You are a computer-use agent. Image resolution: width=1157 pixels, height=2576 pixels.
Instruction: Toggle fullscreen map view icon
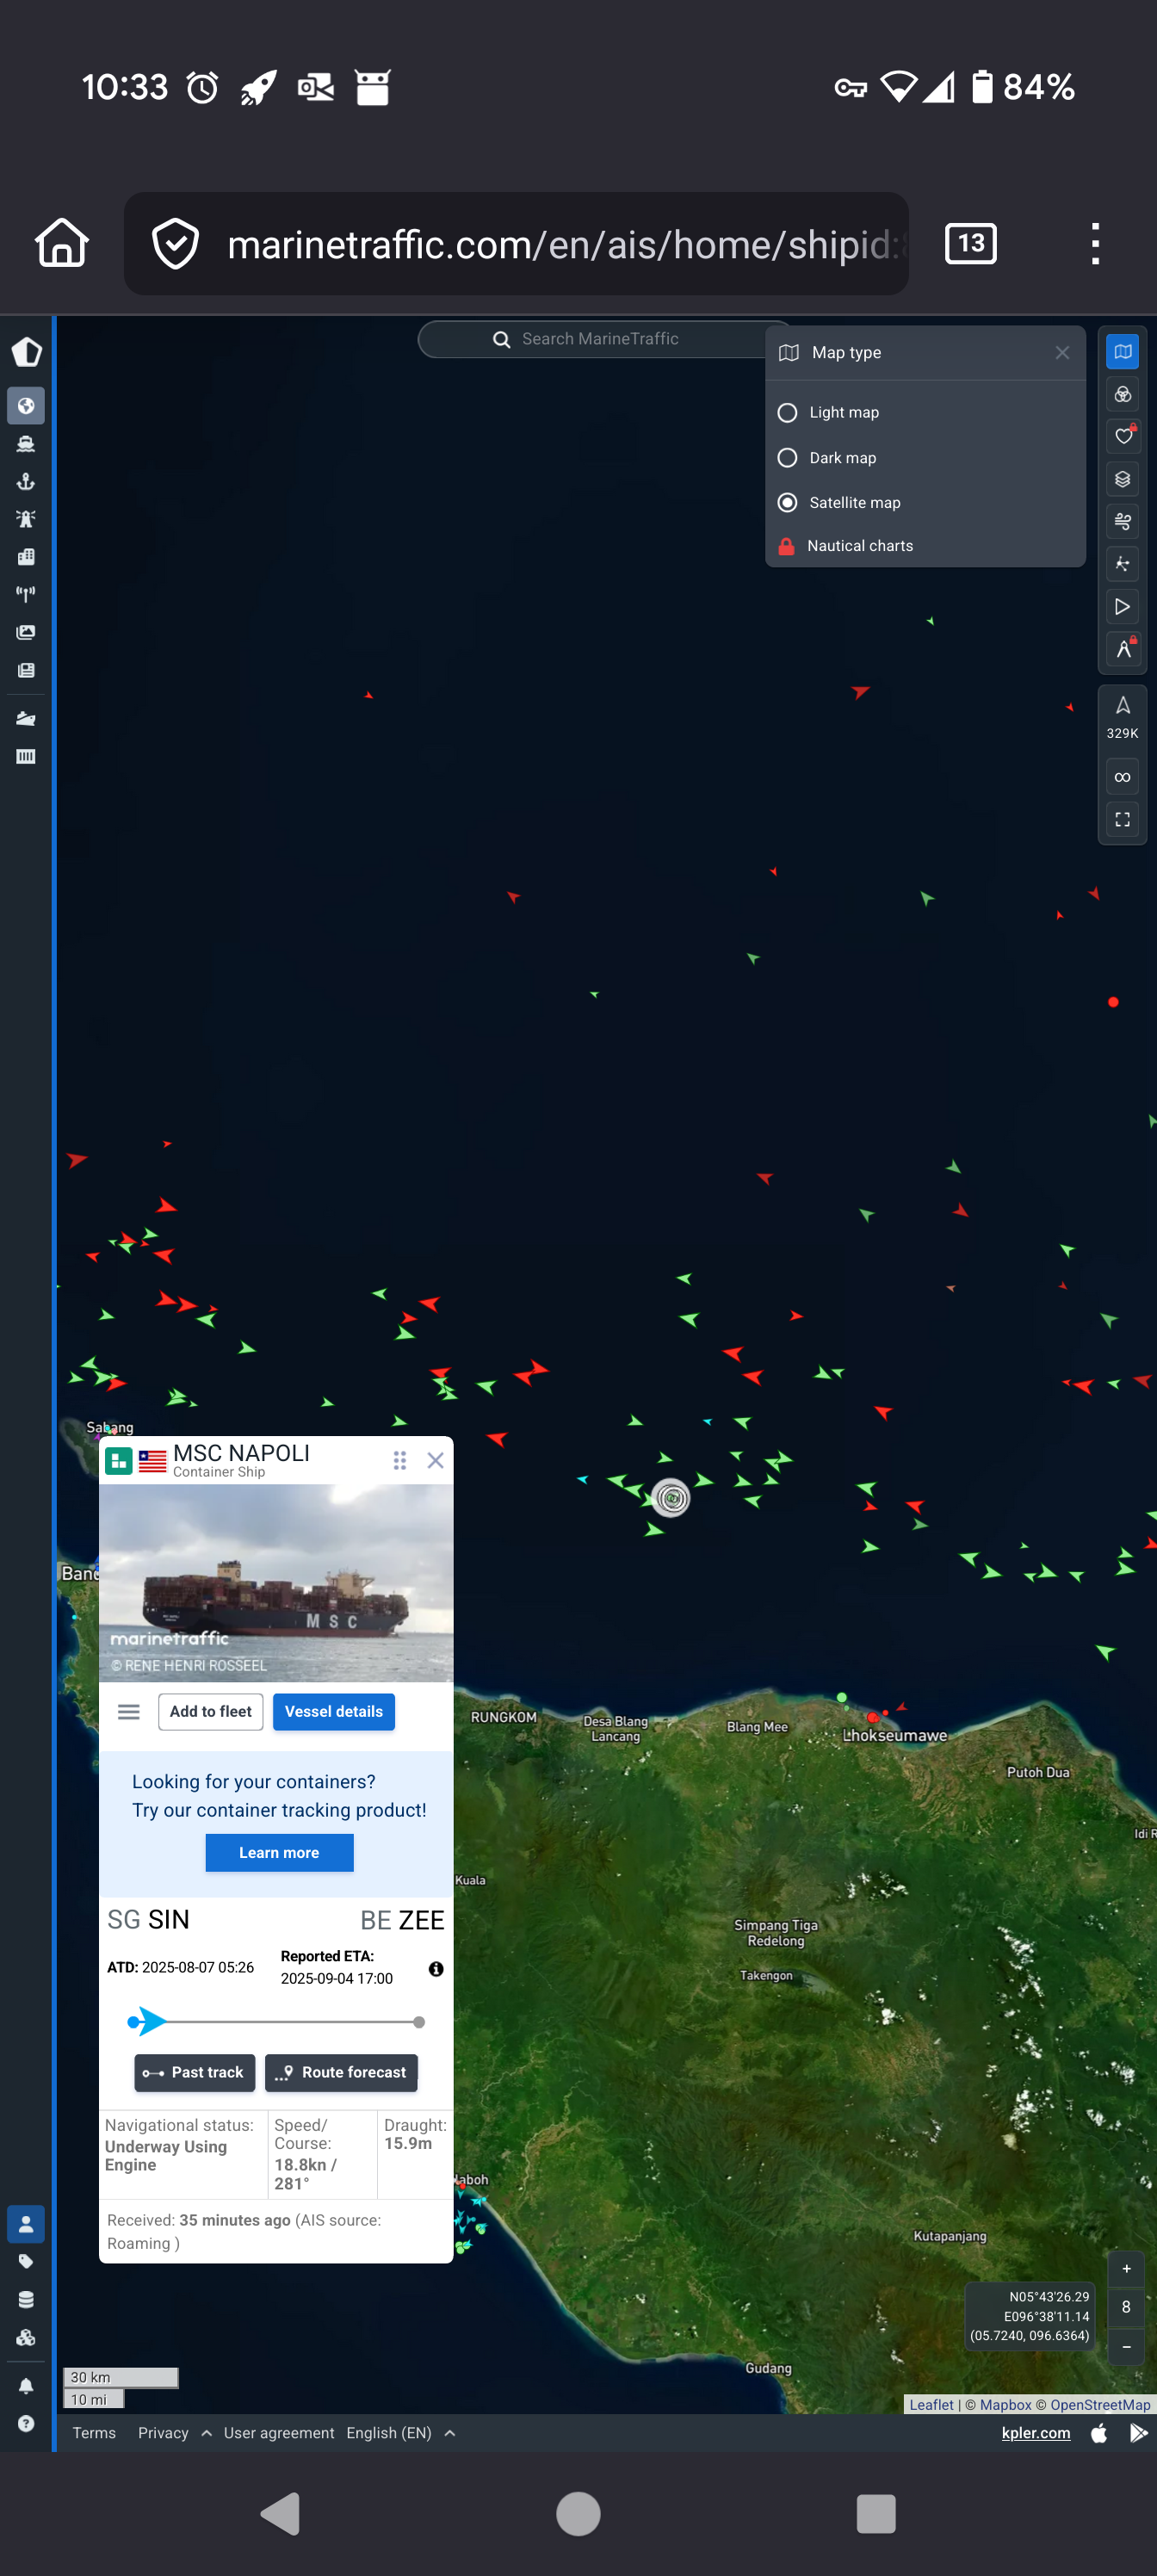[1122, 820]
